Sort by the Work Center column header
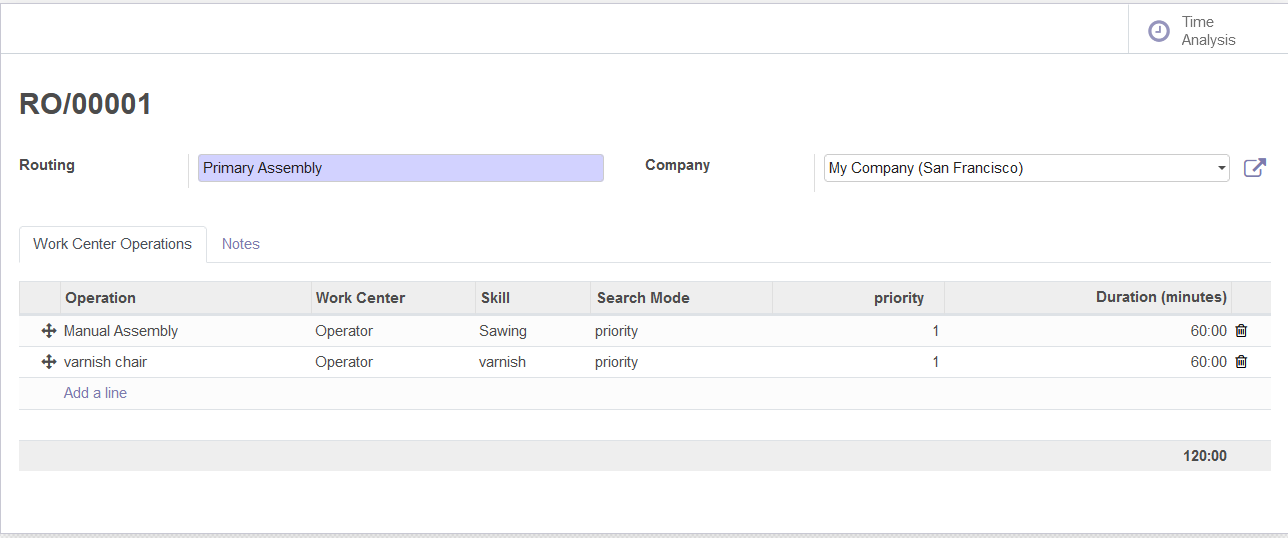The height and width of the screenshot is (538, 1288). (393, 297)
